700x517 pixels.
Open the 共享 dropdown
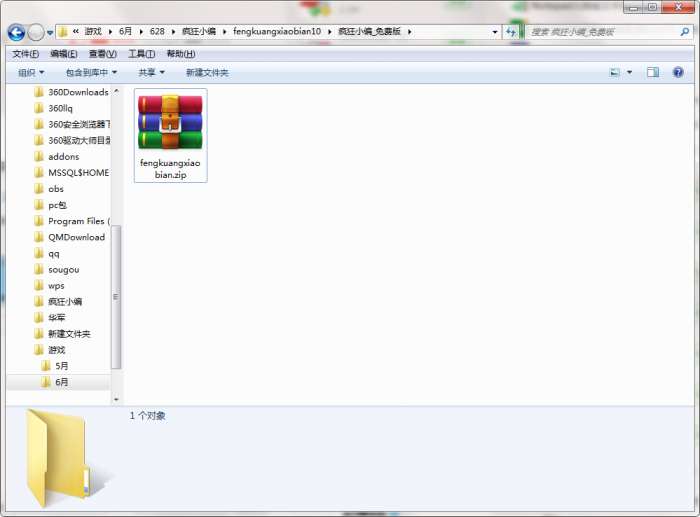[151, 72]
